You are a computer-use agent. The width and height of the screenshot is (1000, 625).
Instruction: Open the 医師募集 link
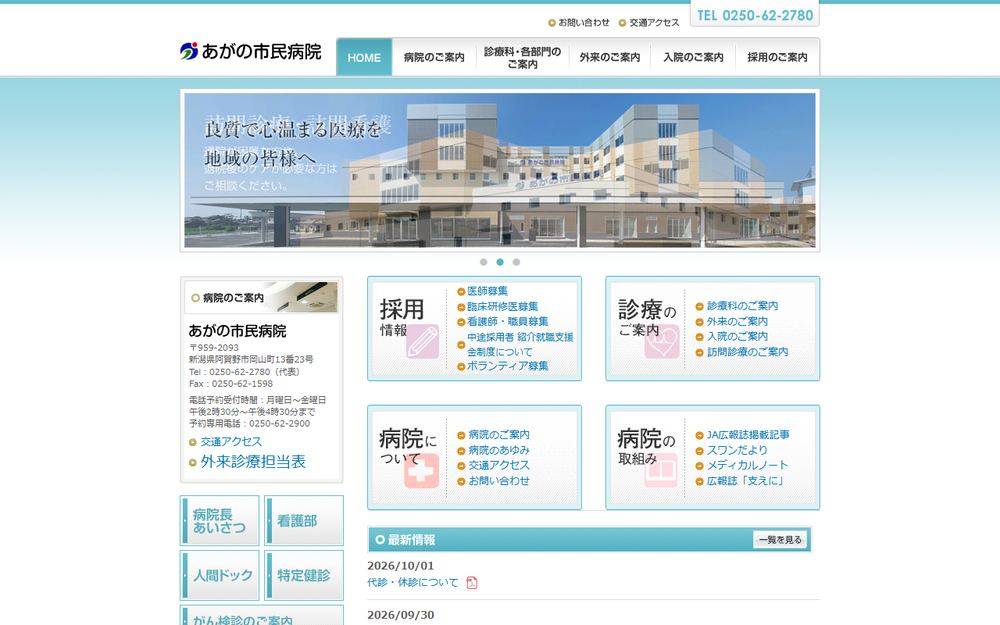coord(487,291)
